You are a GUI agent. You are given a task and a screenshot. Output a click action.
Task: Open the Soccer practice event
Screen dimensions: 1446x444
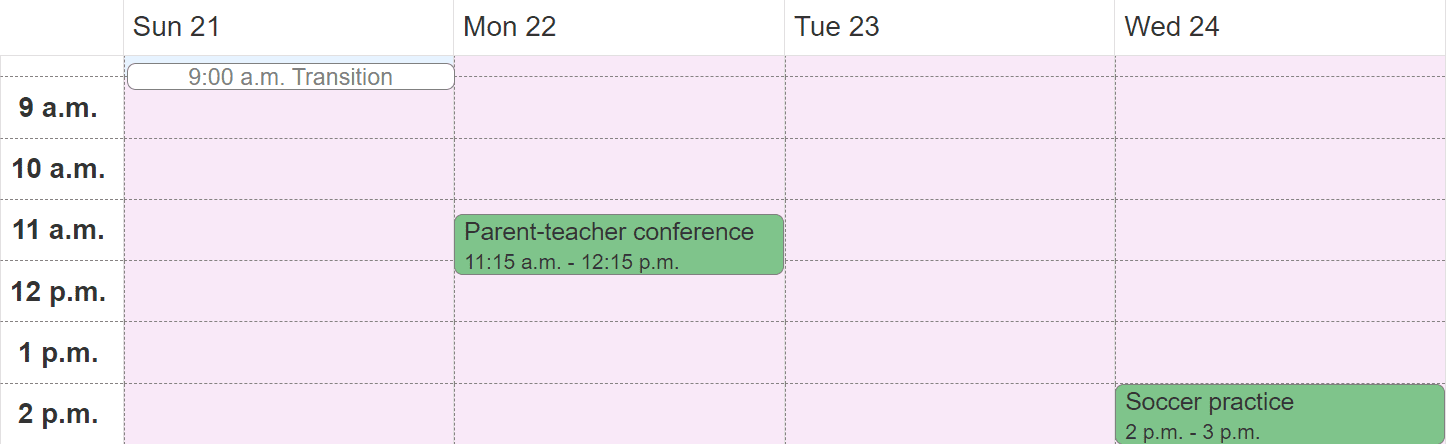[x=1280, y=414]
